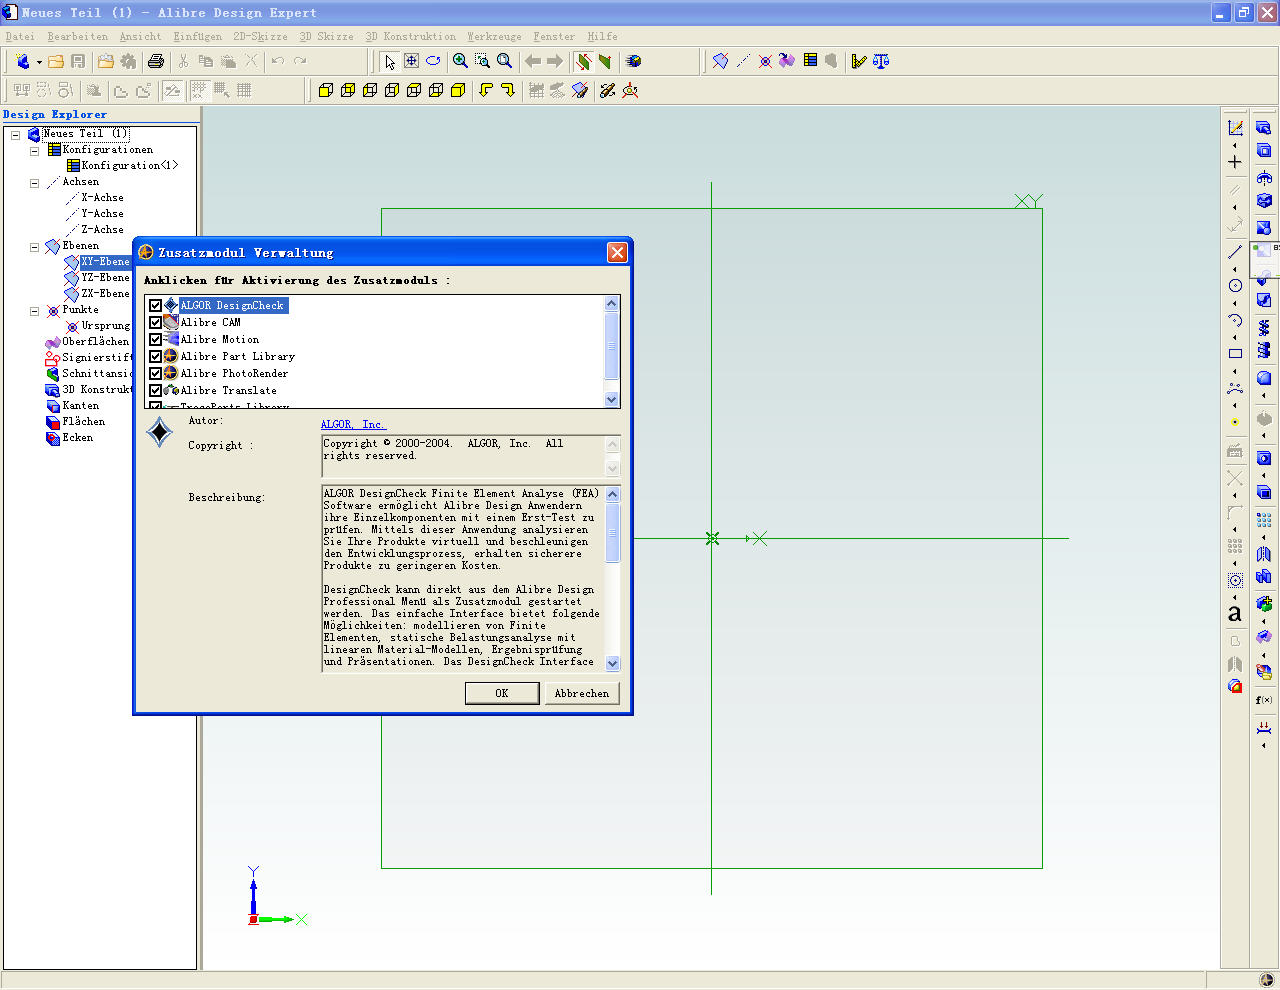Viewport: 1280px width, 990px height.
Task: Open the Datei menu
Action: point(20,36)
